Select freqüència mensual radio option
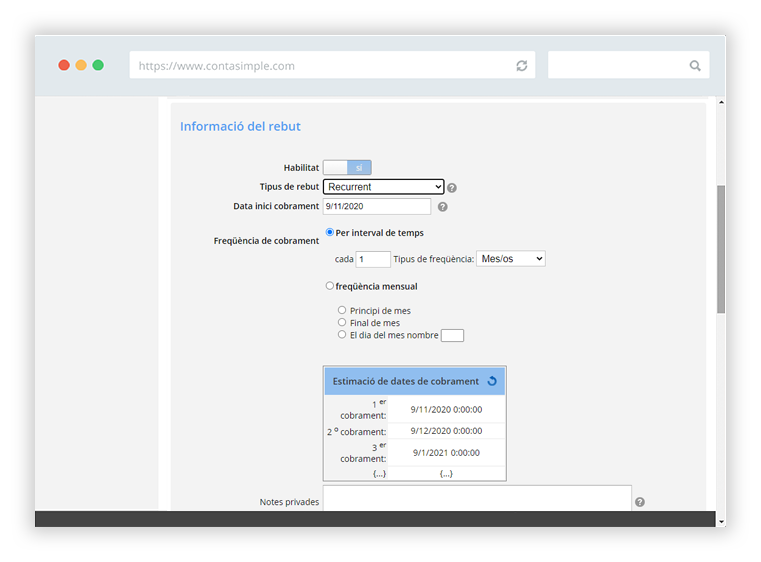Screen dimensions: 761x562 coord(330,286)
